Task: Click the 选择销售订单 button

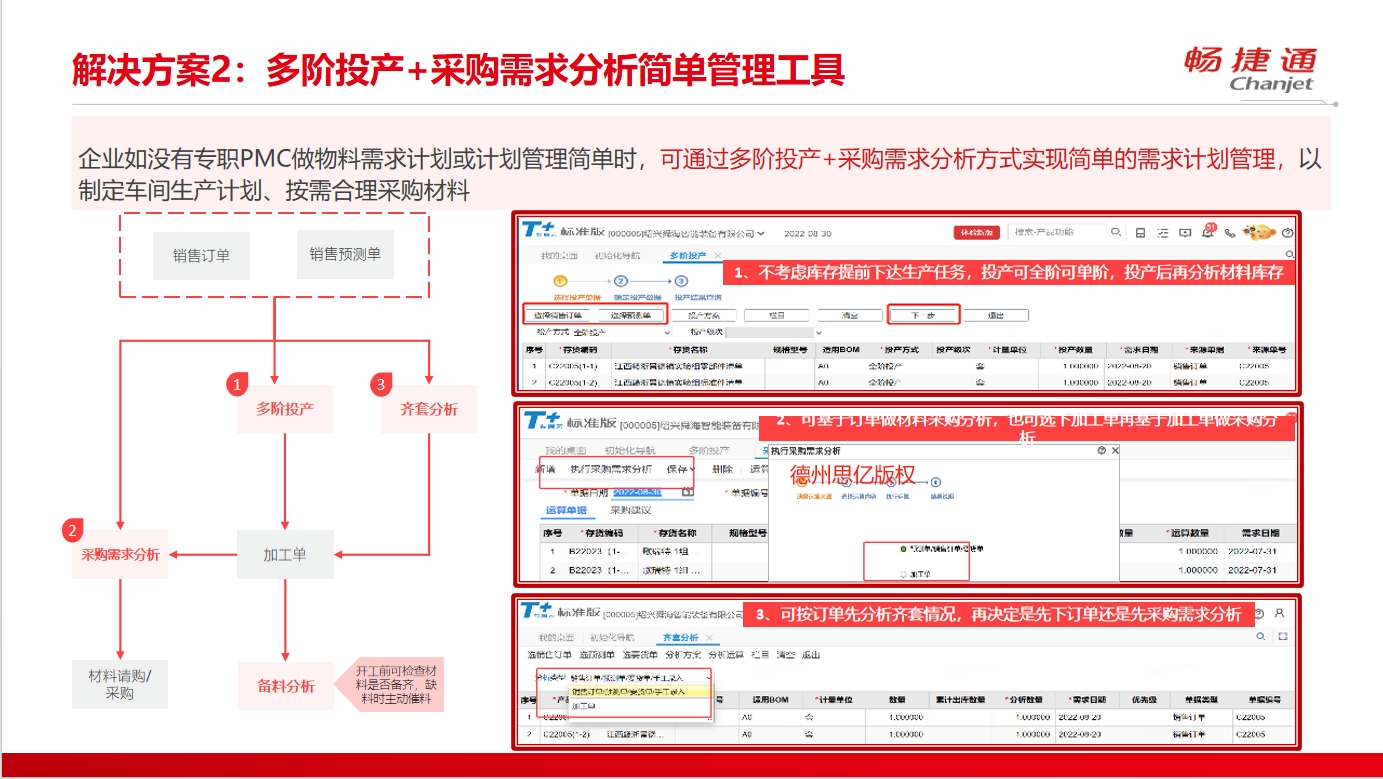Action: click(x=559, y=315)
